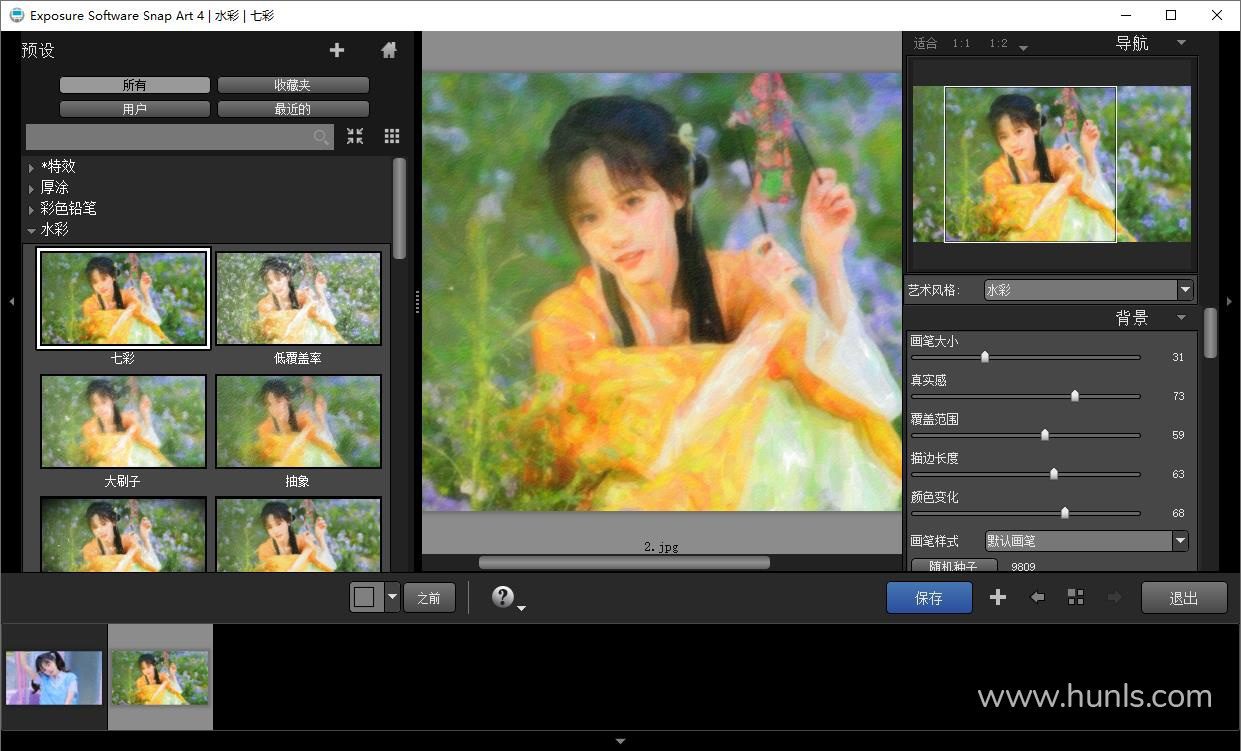
Task: Select second filmstrip thumbnail with yellow outfit
Action: [160, 677]
